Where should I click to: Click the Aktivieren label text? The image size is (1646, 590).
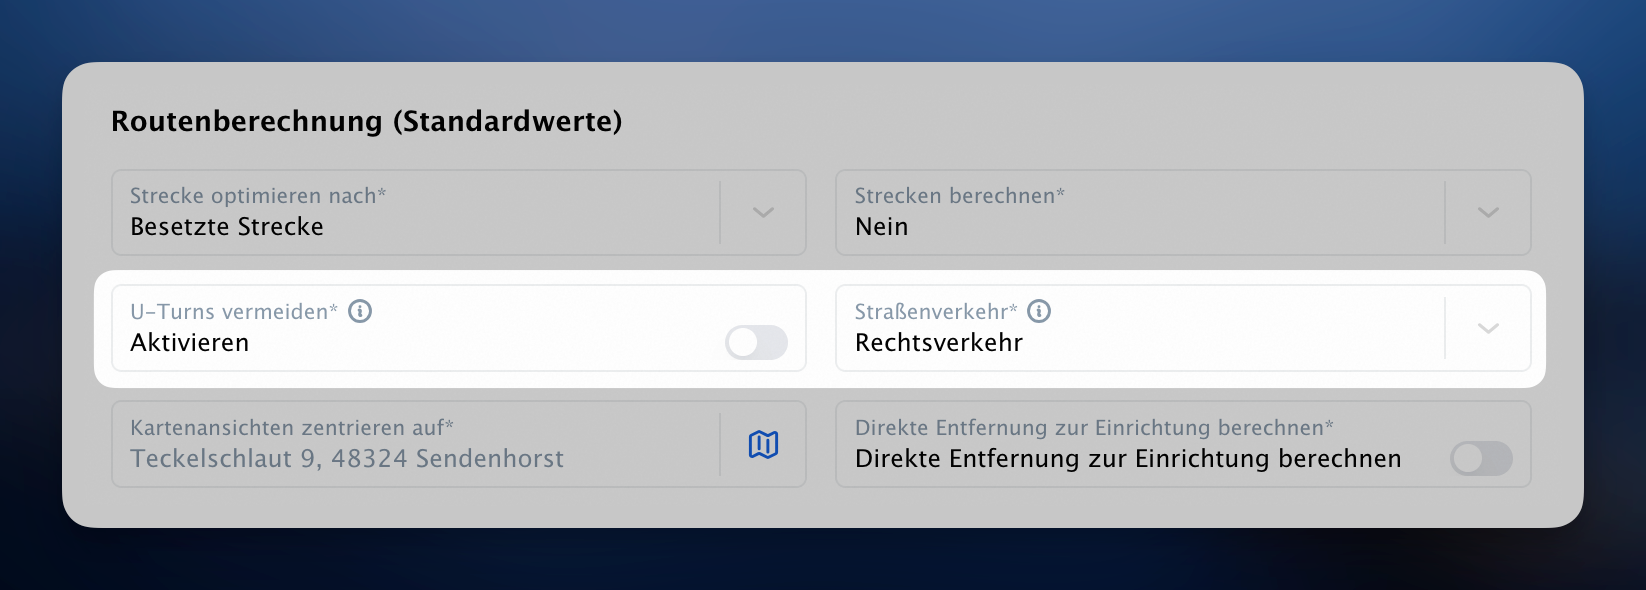tap(190, 343)
